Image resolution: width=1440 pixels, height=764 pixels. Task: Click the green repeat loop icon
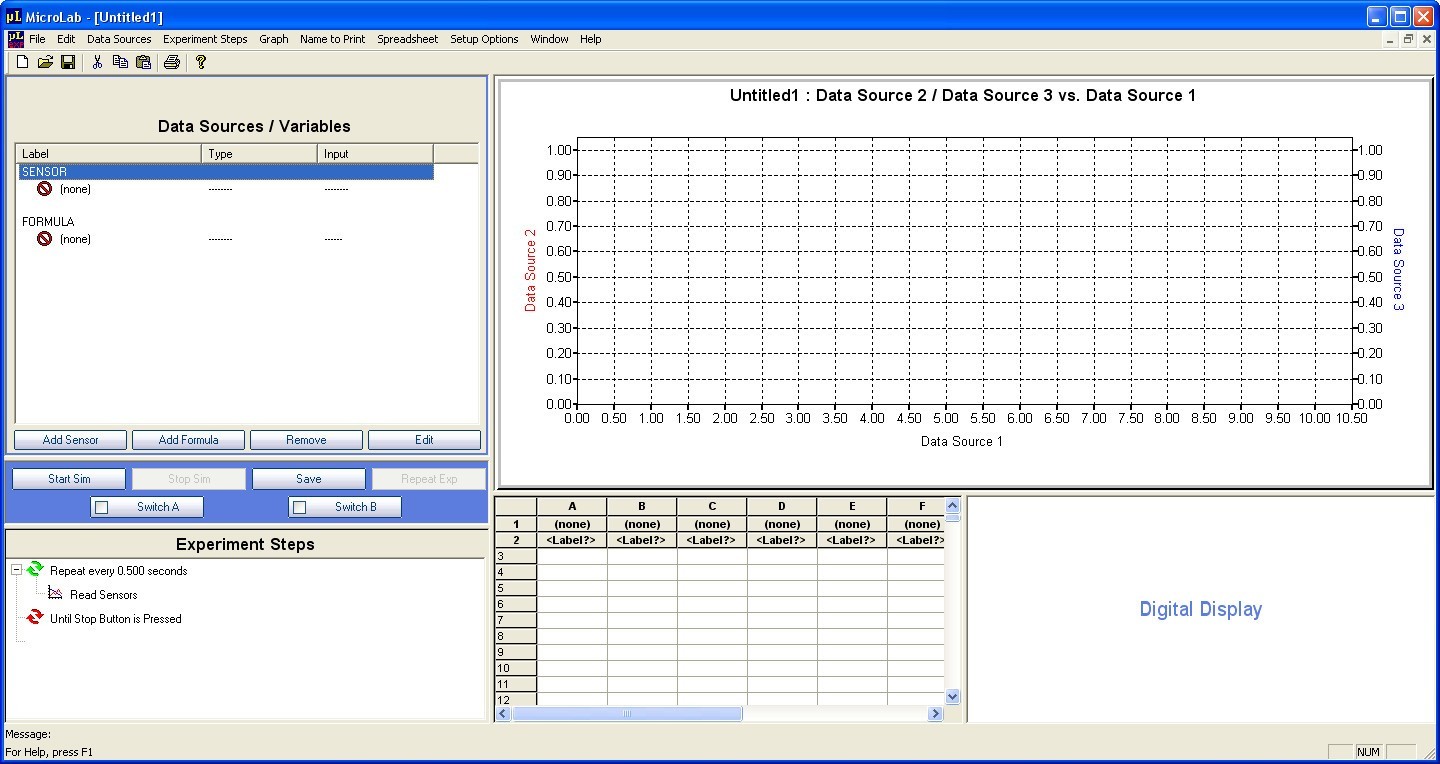click(35, 570)
